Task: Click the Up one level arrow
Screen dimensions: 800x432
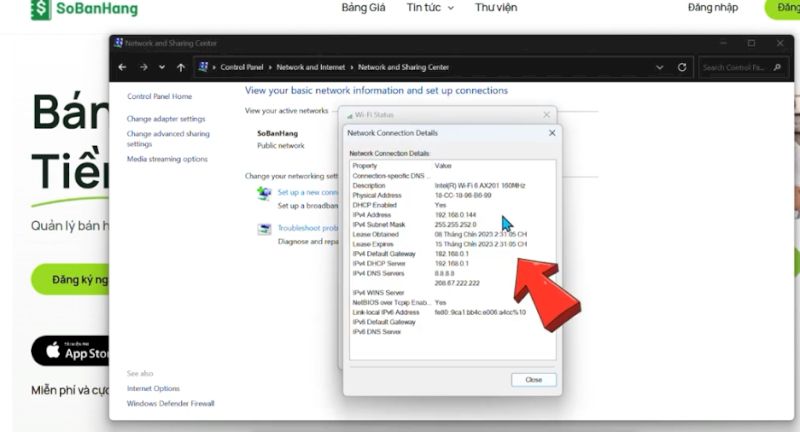Action: click(180, 67)
